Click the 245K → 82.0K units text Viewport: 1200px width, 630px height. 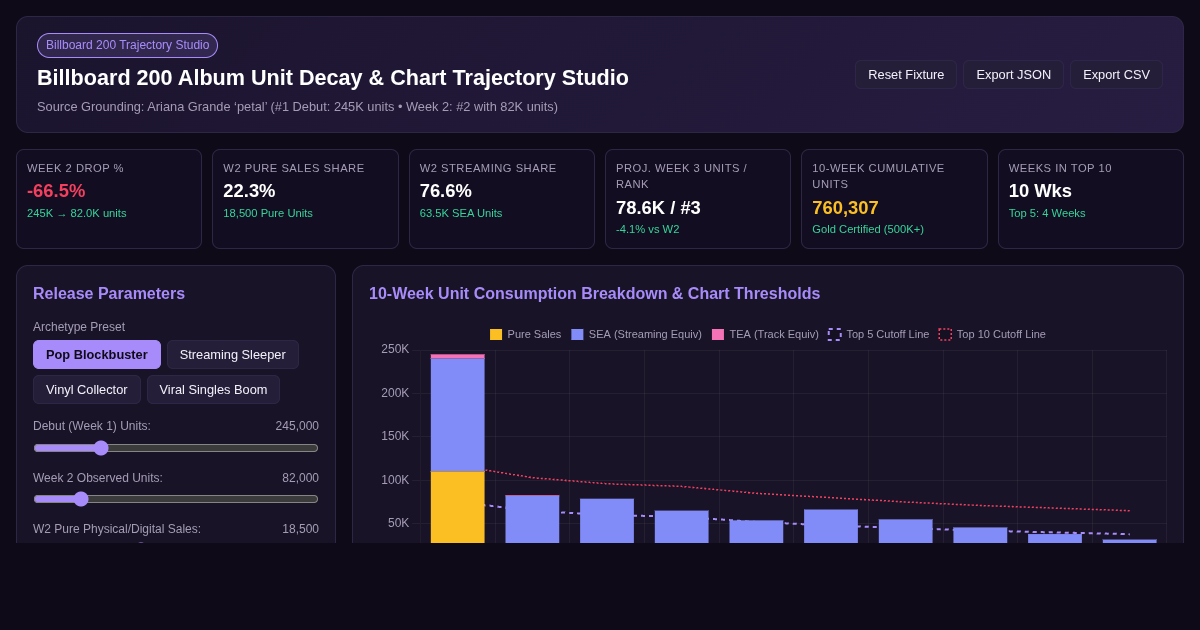point(77,213)
